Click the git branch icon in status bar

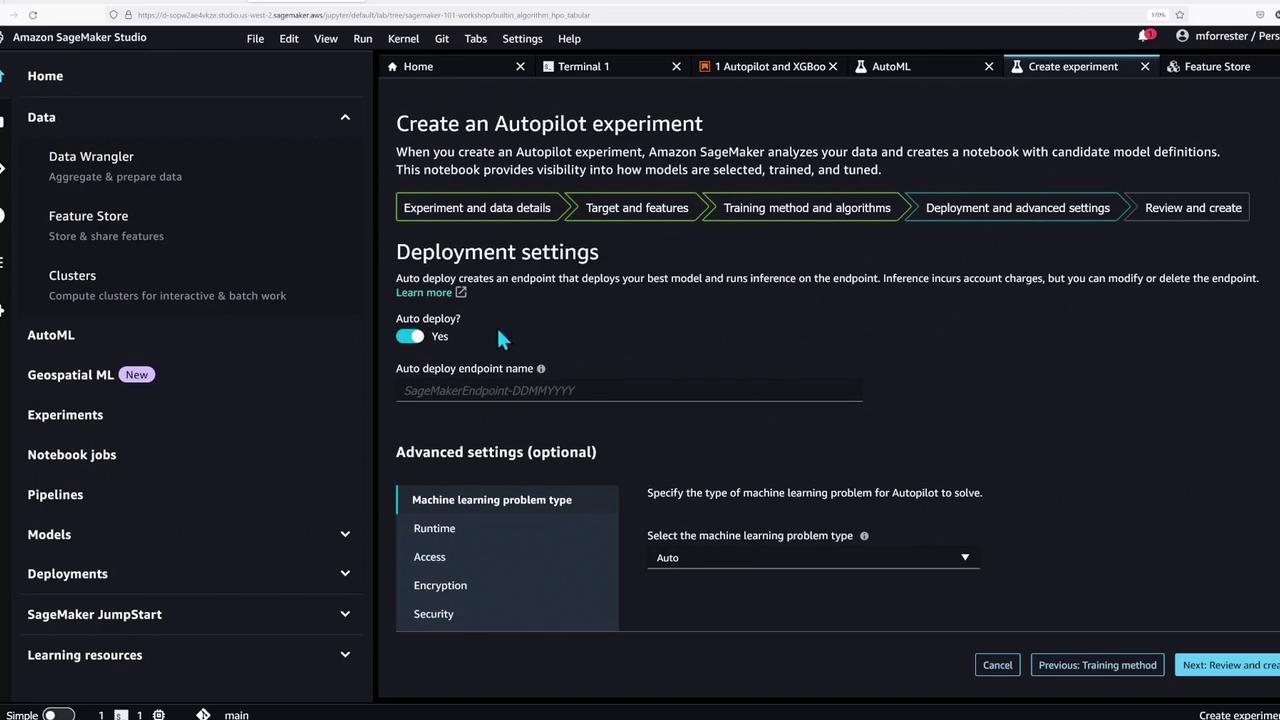203,714
